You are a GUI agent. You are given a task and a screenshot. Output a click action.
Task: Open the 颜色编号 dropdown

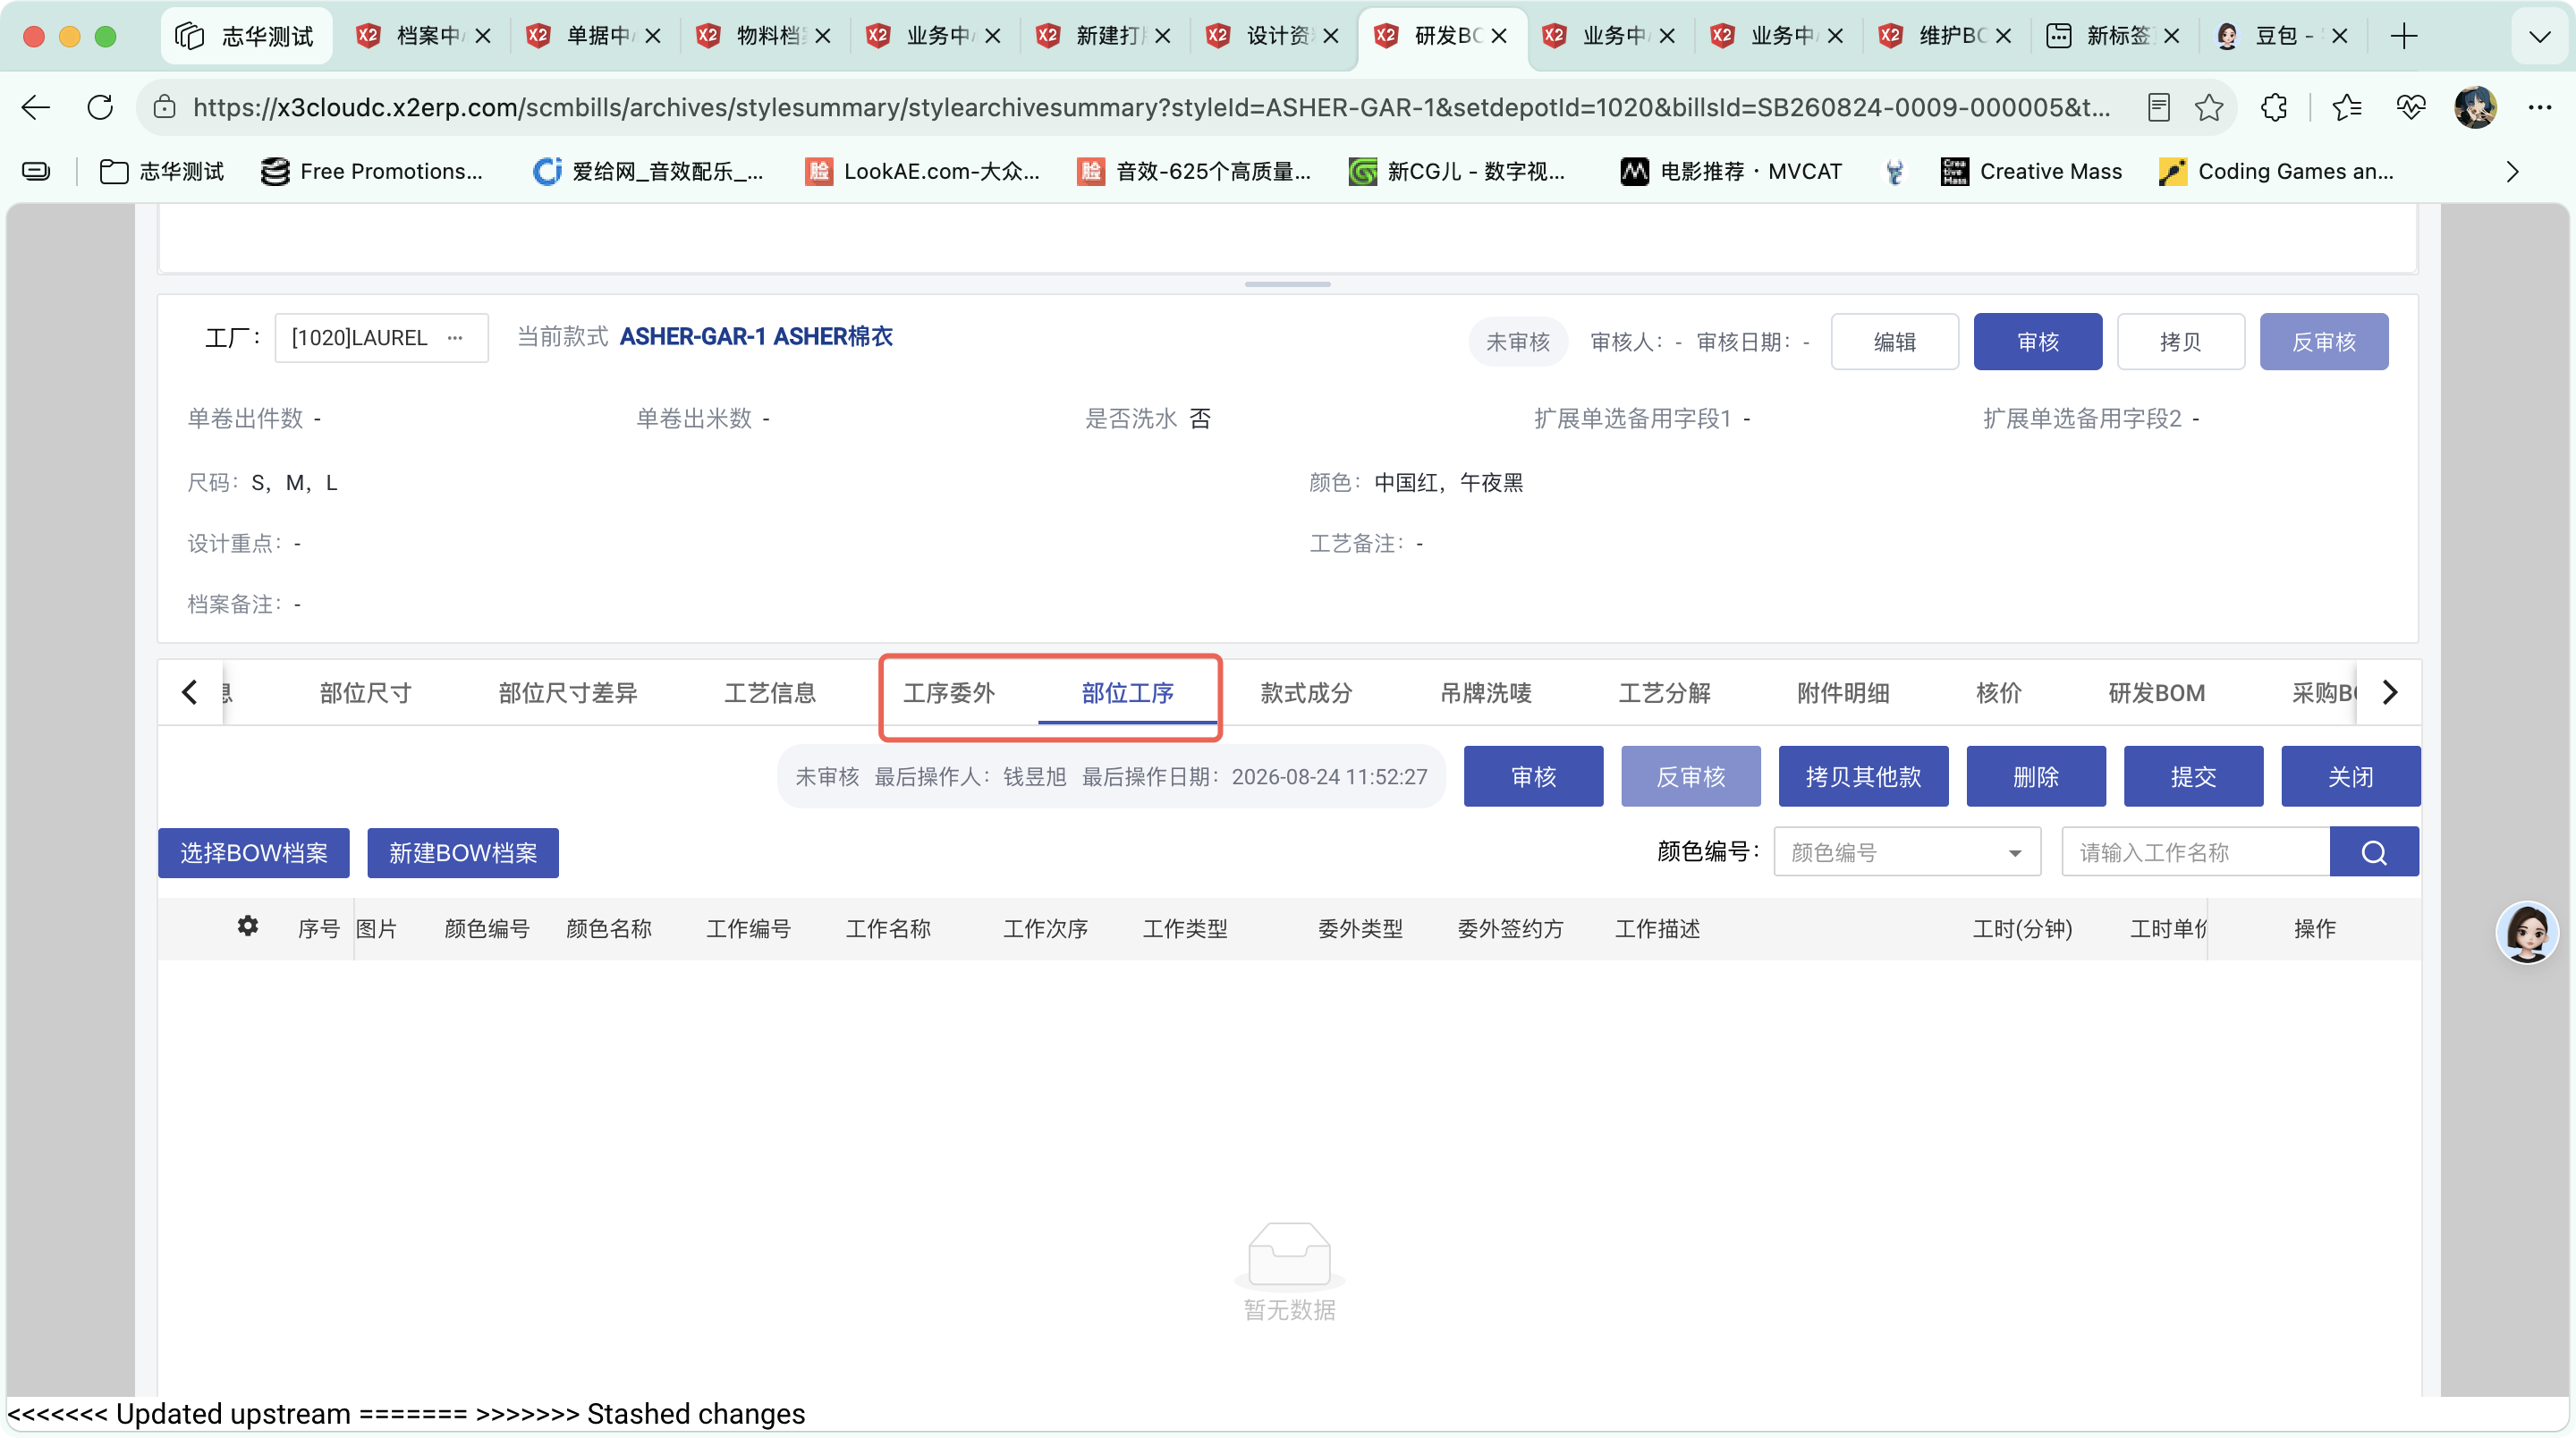click(1907, 852)
